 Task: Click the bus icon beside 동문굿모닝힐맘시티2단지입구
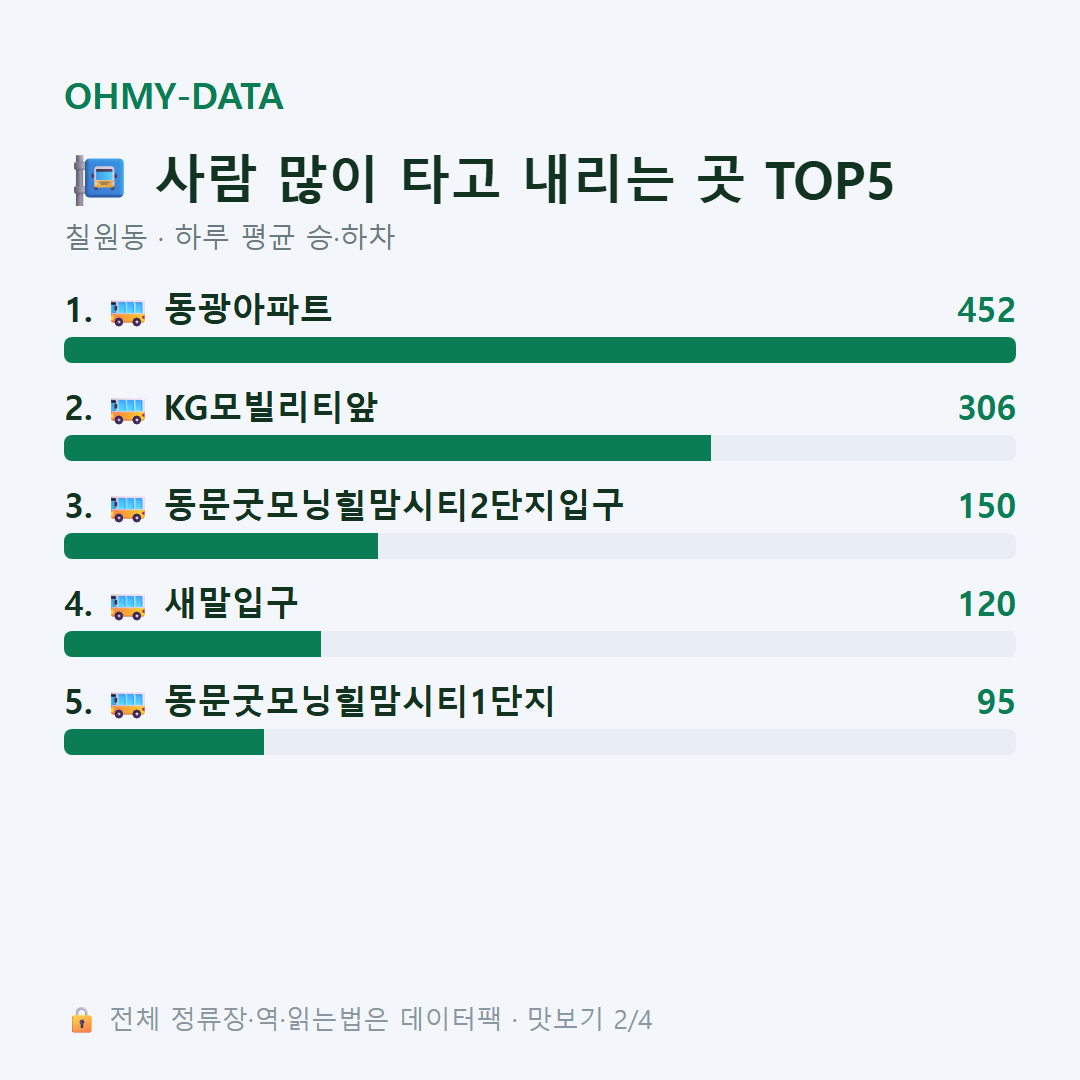coord(127,508)
